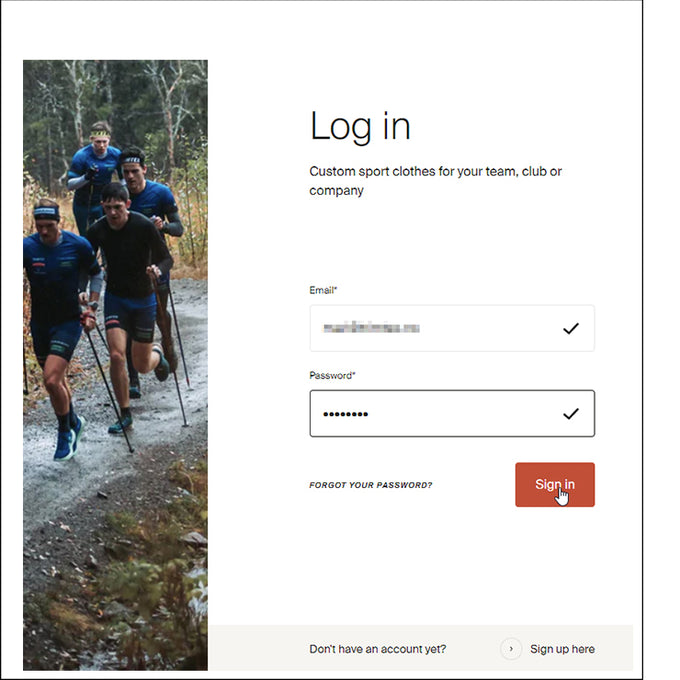This screenshot has width=680, height=680.
Task: Open the Forgot Your Password link
Action: click(x=371, y=485)
